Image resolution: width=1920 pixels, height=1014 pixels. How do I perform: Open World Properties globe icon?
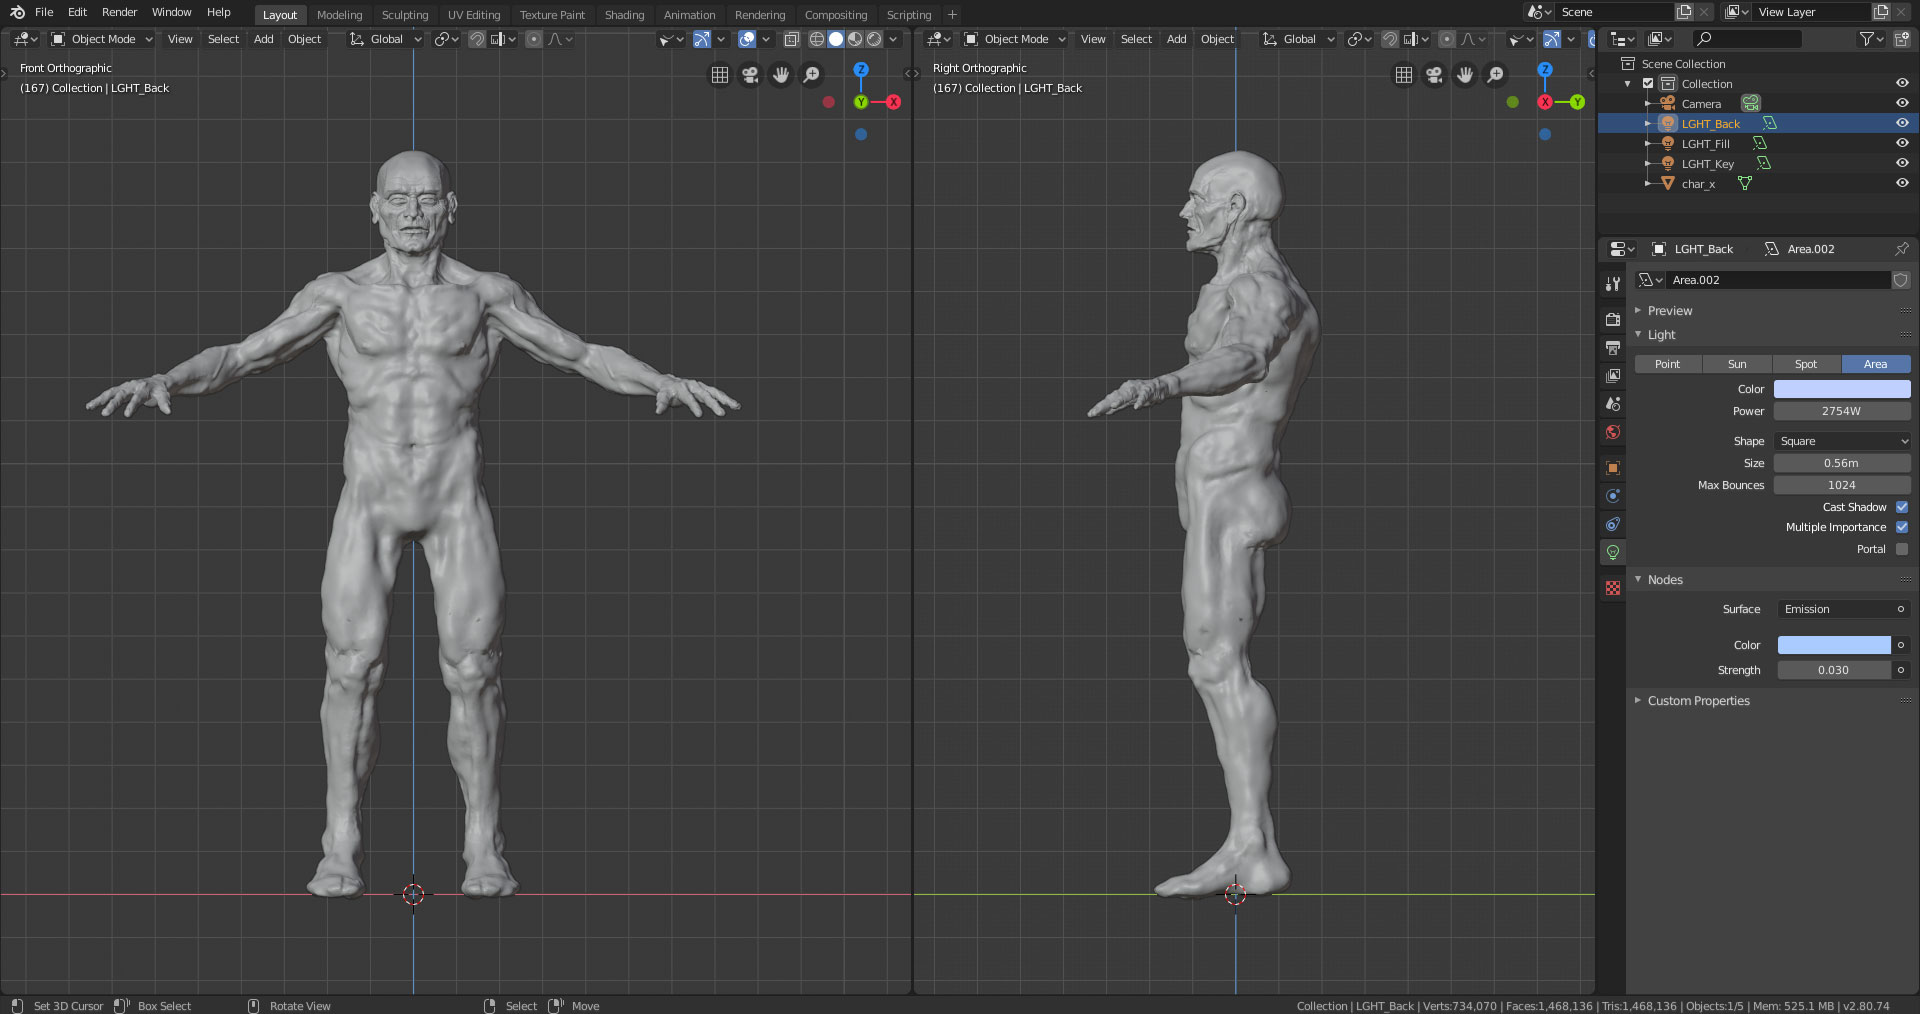click(x=1612, y=432)
